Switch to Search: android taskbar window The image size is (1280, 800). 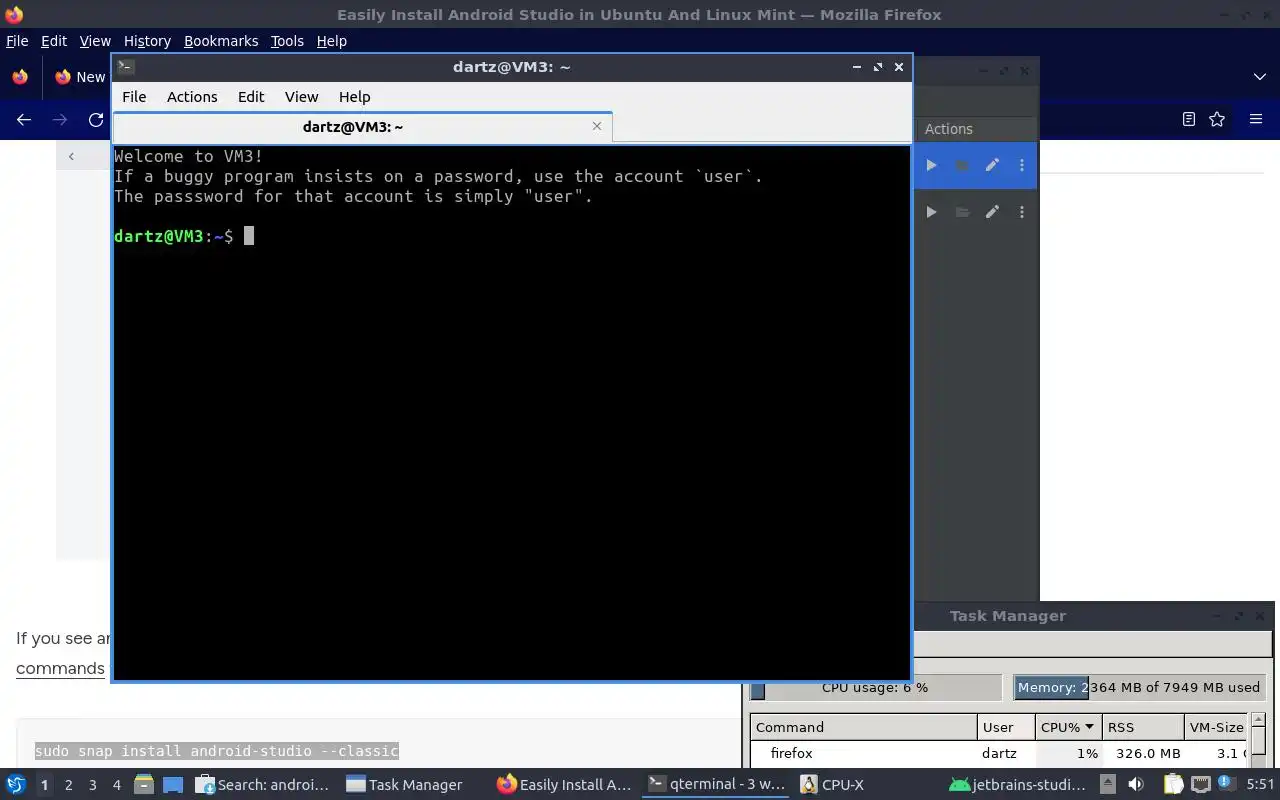(263, 785)
